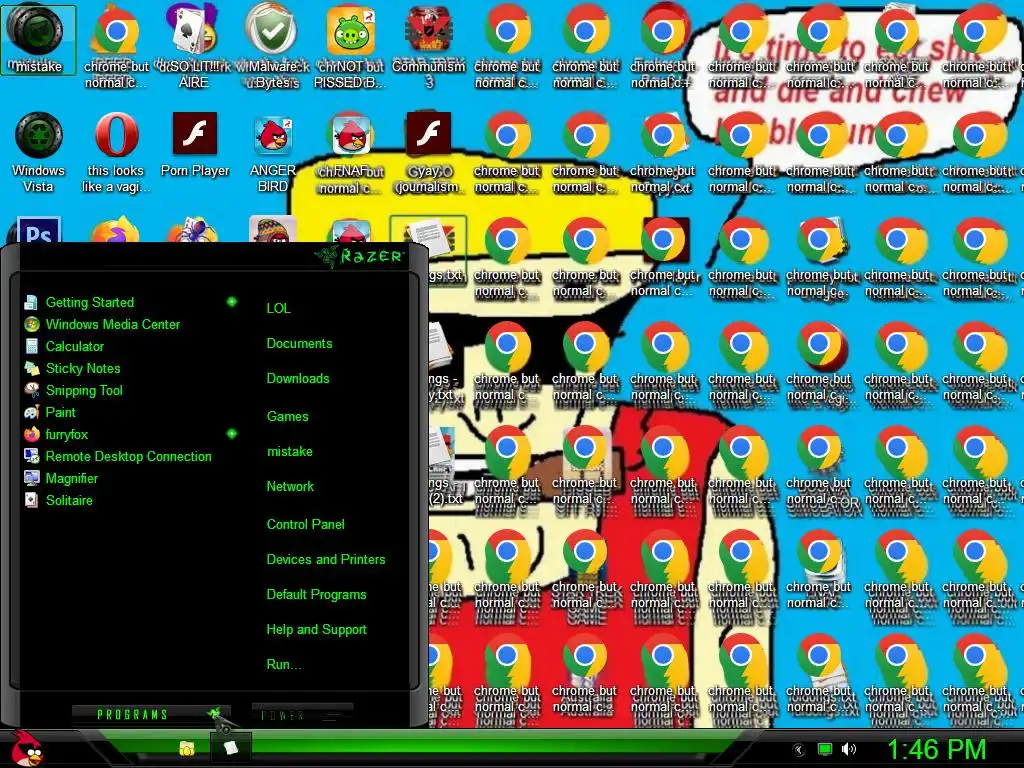Open the Photoshop Ps desktop icon
Viewport: 1024px width, 768px height.
coord(38,230)
